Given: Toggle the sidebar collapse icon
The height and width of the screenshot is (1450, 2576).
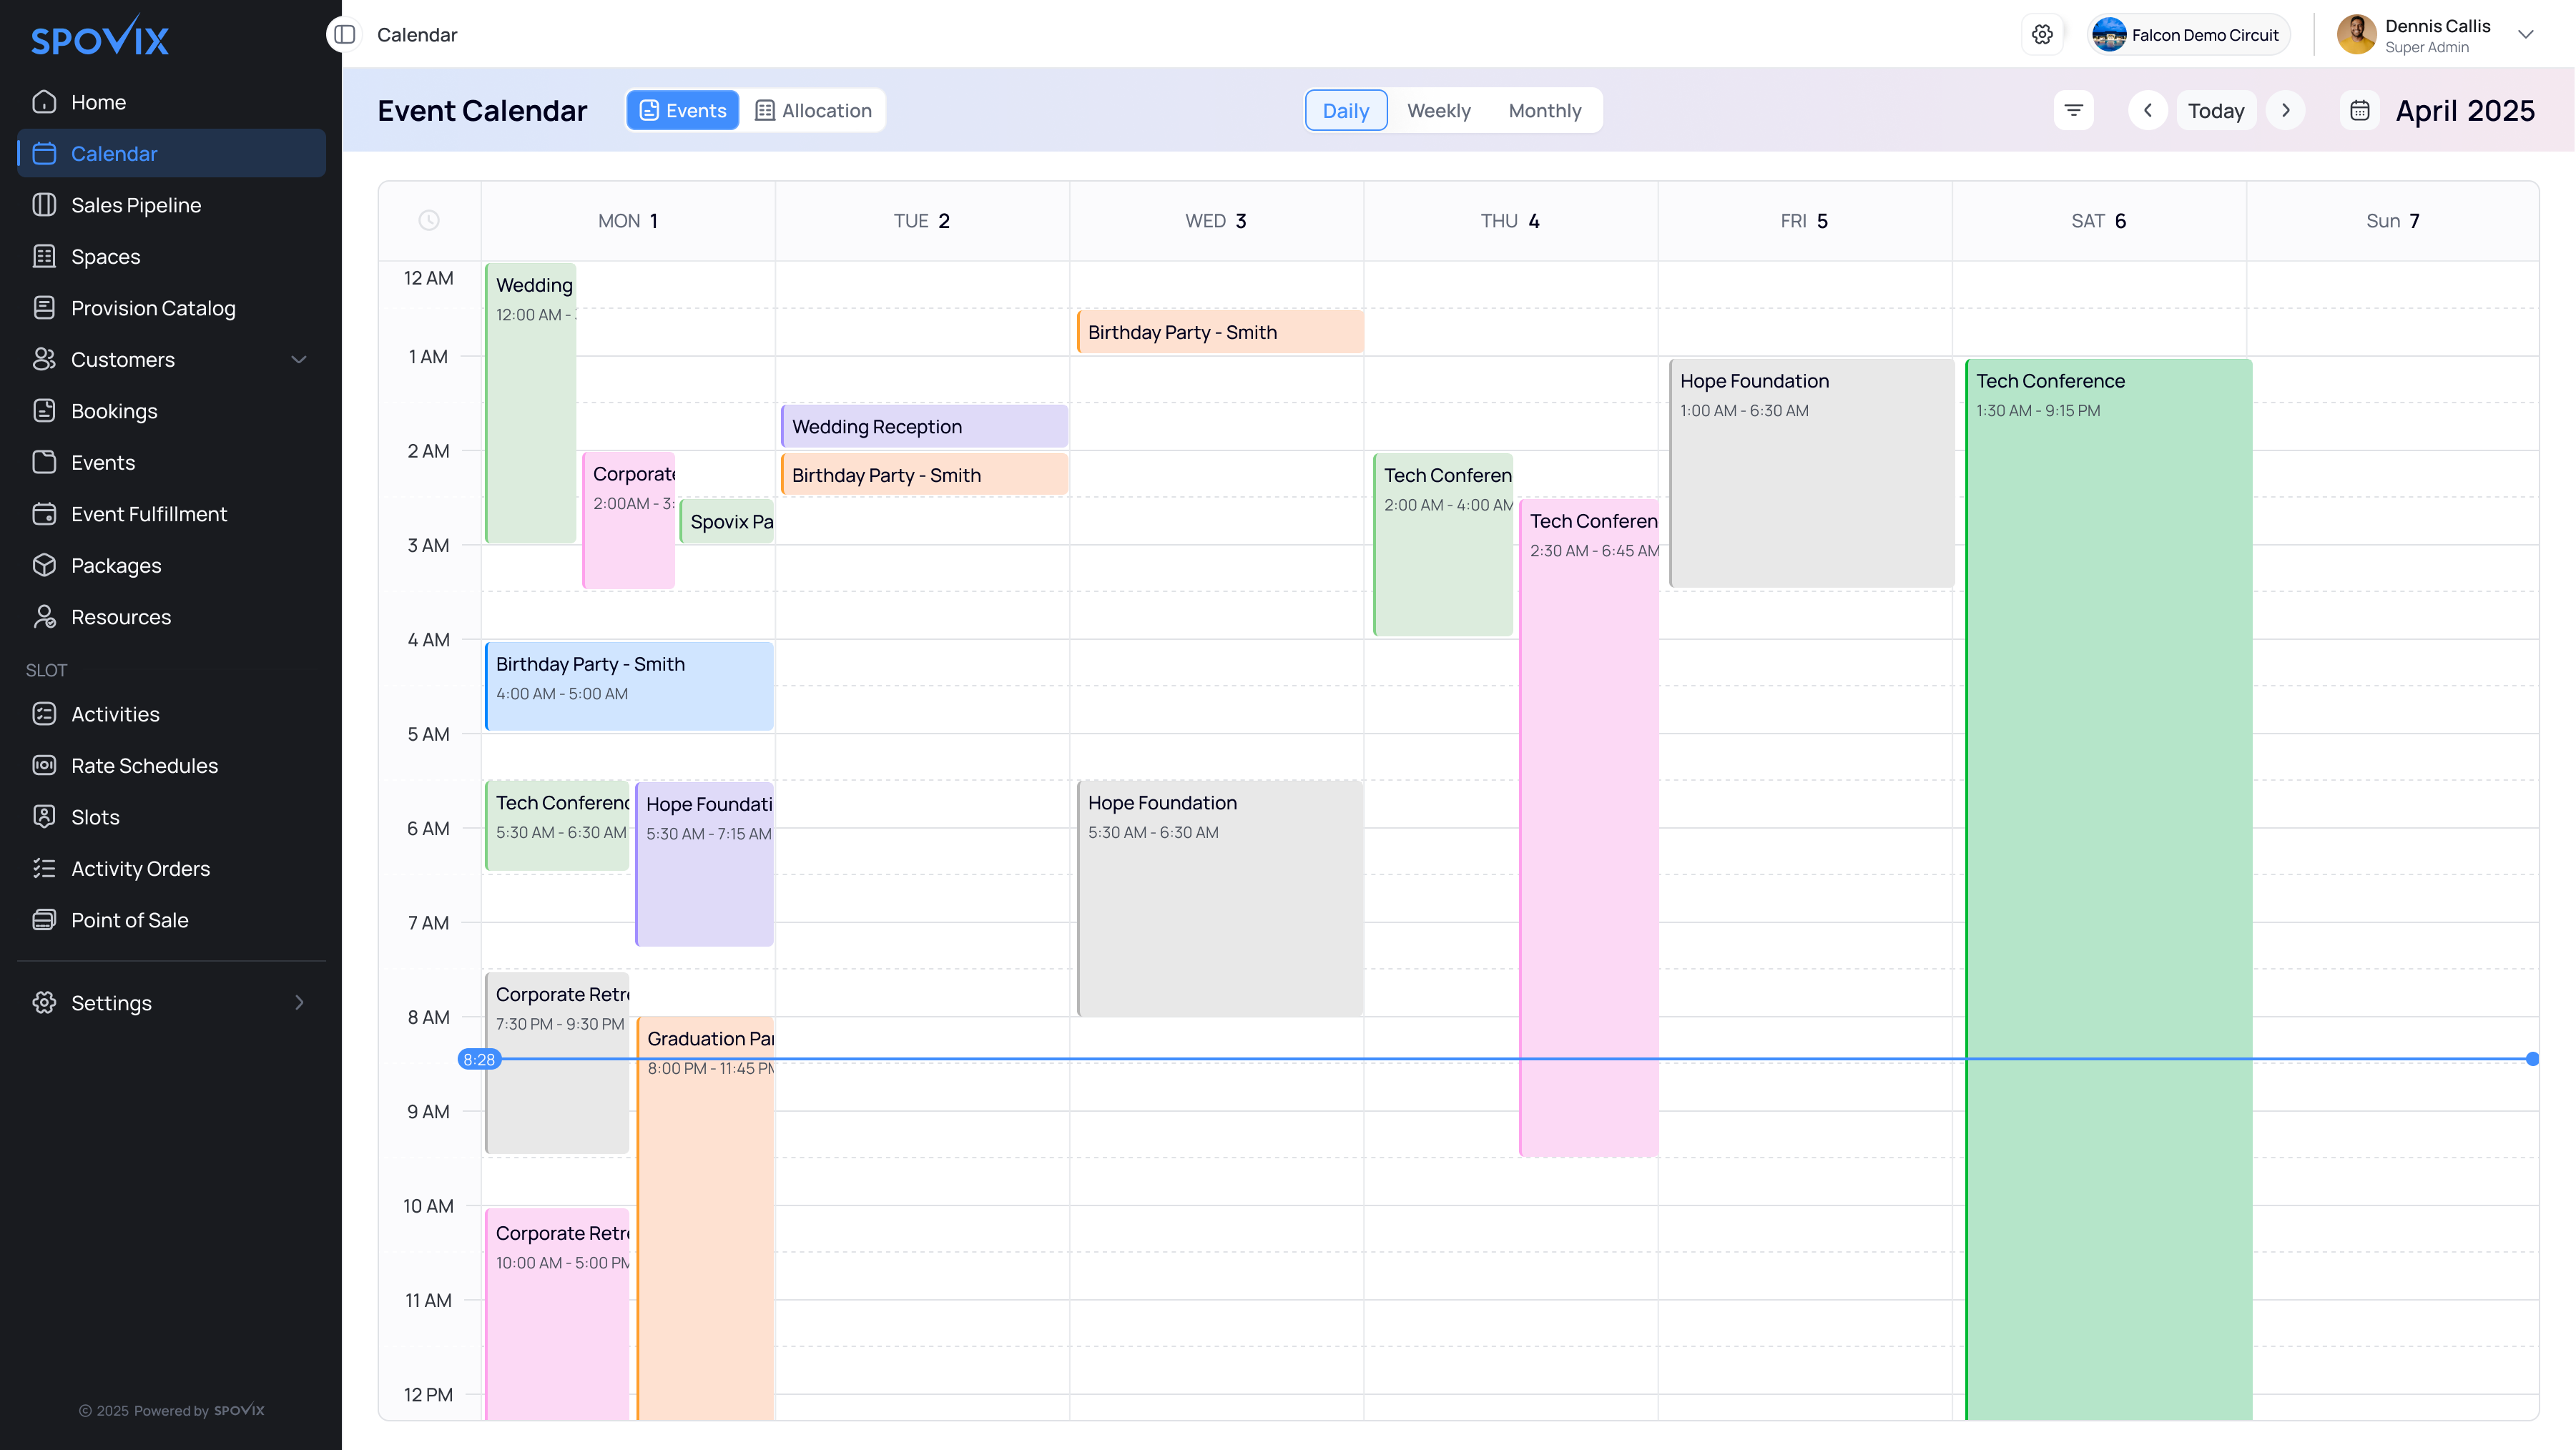Looking at the screenshot, I should click(345, 35).
